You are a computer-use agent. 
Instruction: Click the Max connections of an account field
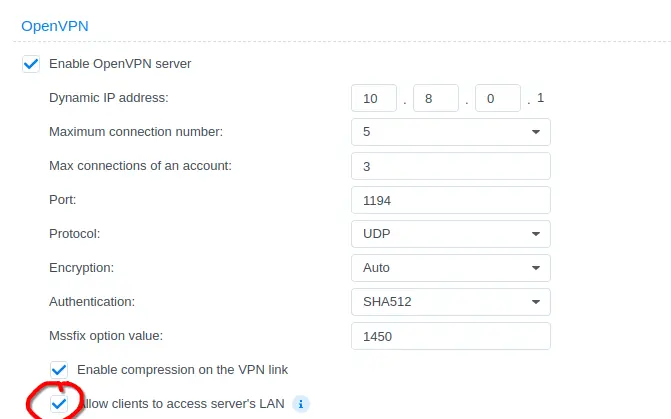click(x=451, y=166)
